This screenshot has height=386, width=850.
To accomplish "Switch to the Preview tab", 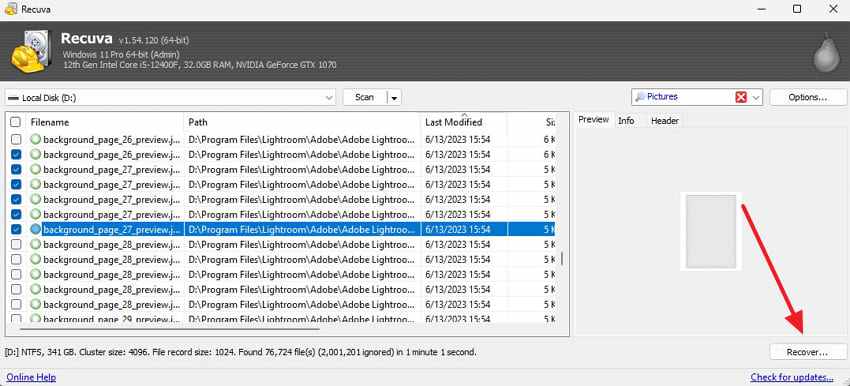I will 593,120.
